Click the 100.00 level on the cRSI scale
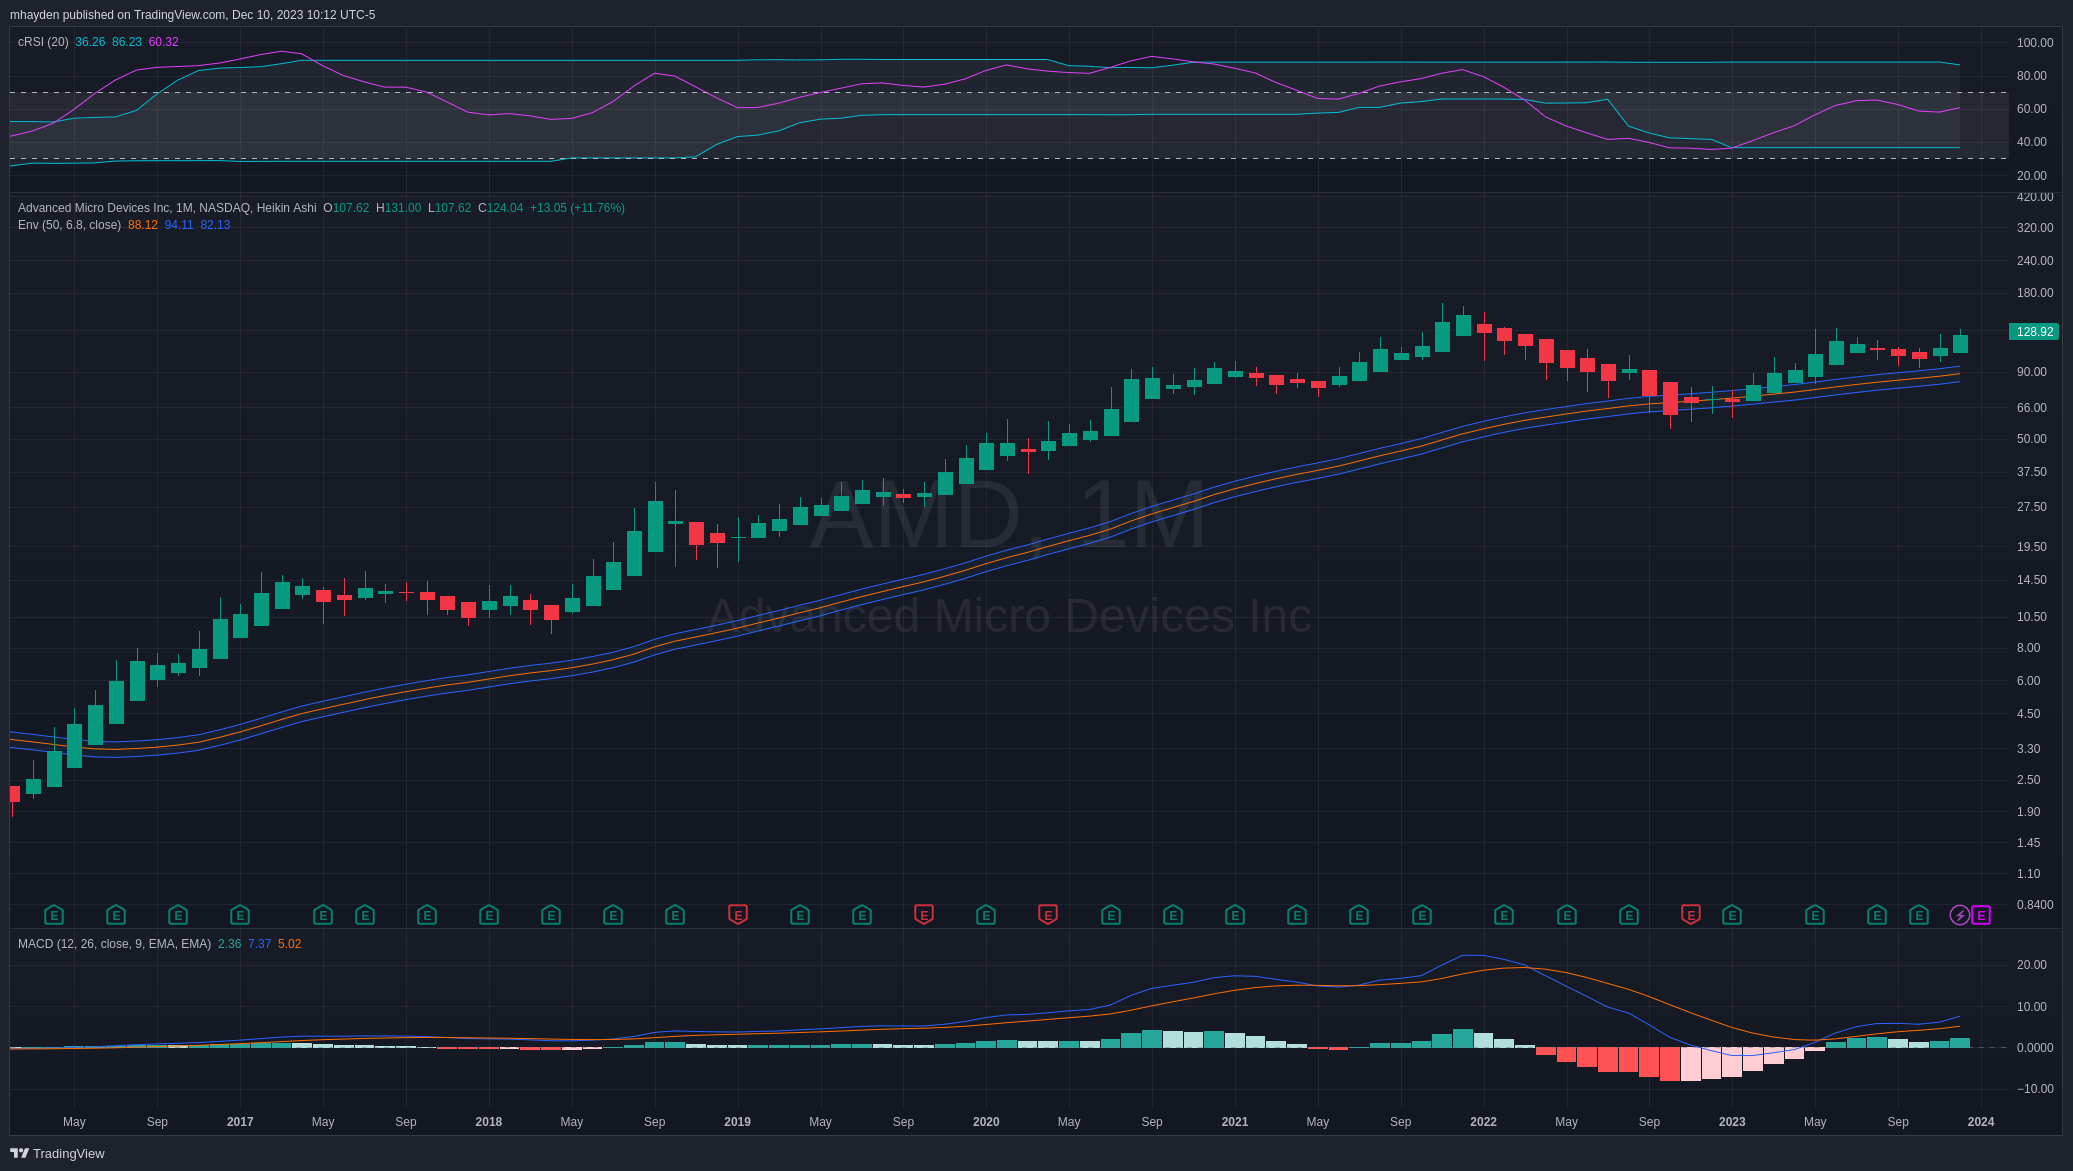The image size is (2073, 1171). point(2035,43)
